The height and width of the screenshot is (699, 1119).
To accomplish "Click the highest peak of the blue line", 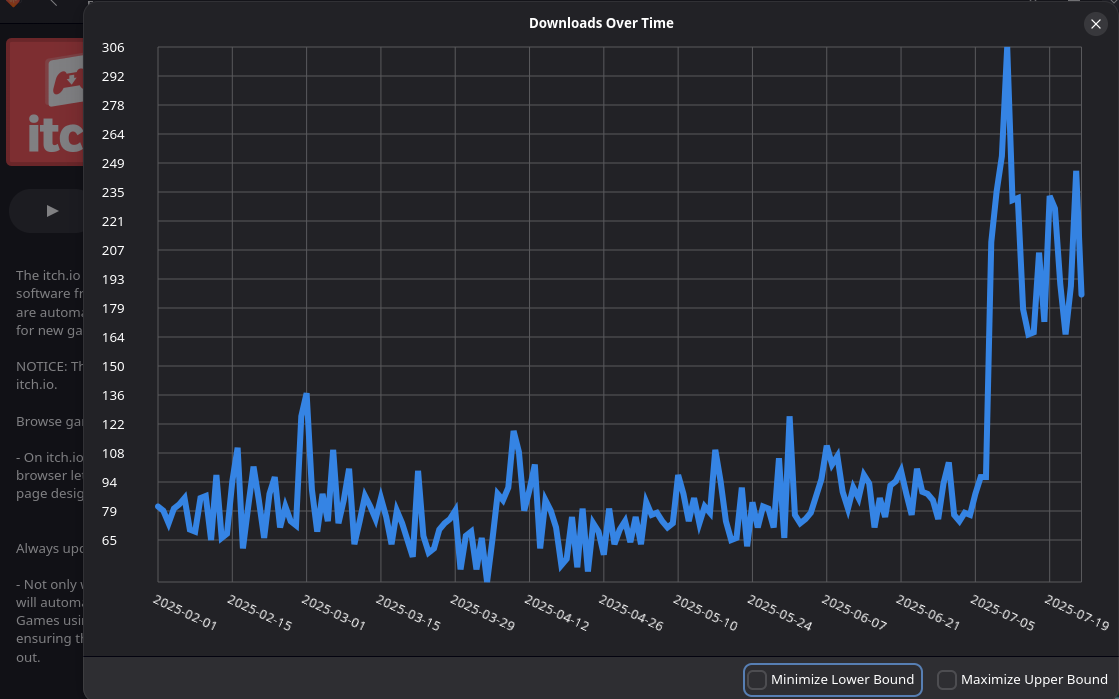I will pos(1007,50).
